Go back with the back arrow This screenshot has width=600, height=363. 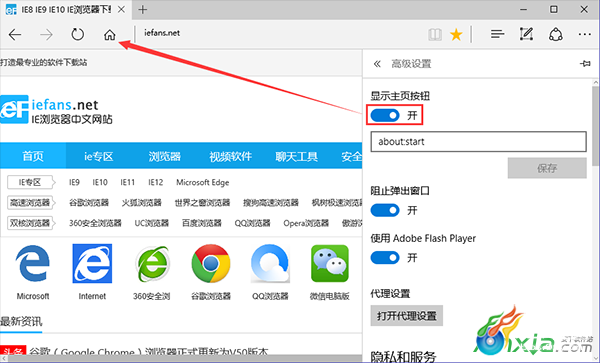coord(15,35)
